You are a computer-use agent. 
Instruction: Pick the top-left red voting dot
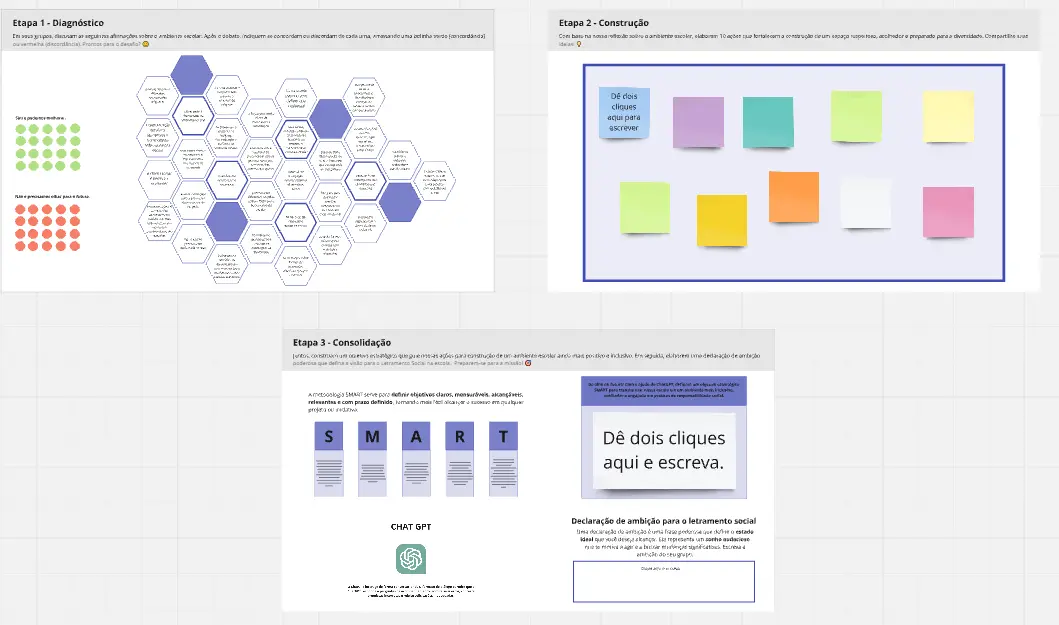click(x=20, y=209)
